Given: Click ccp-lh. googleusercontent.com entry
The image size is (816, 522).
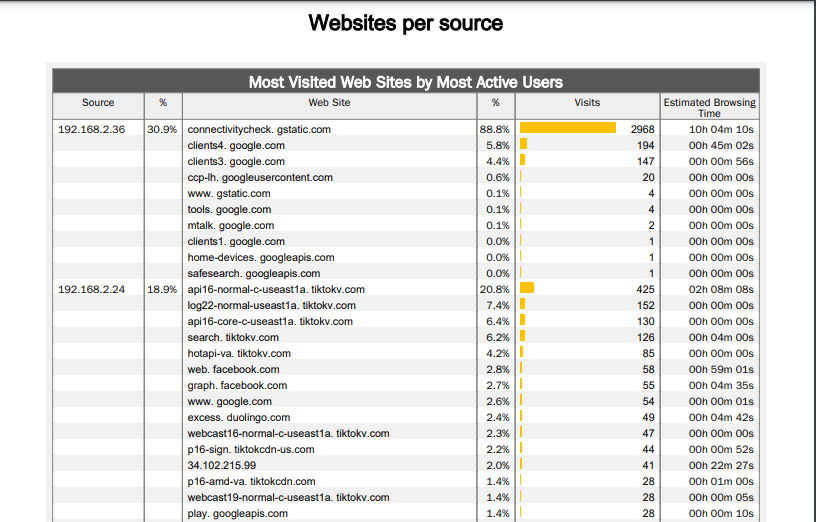Looking at the screenshot, I should click(260, 177).
